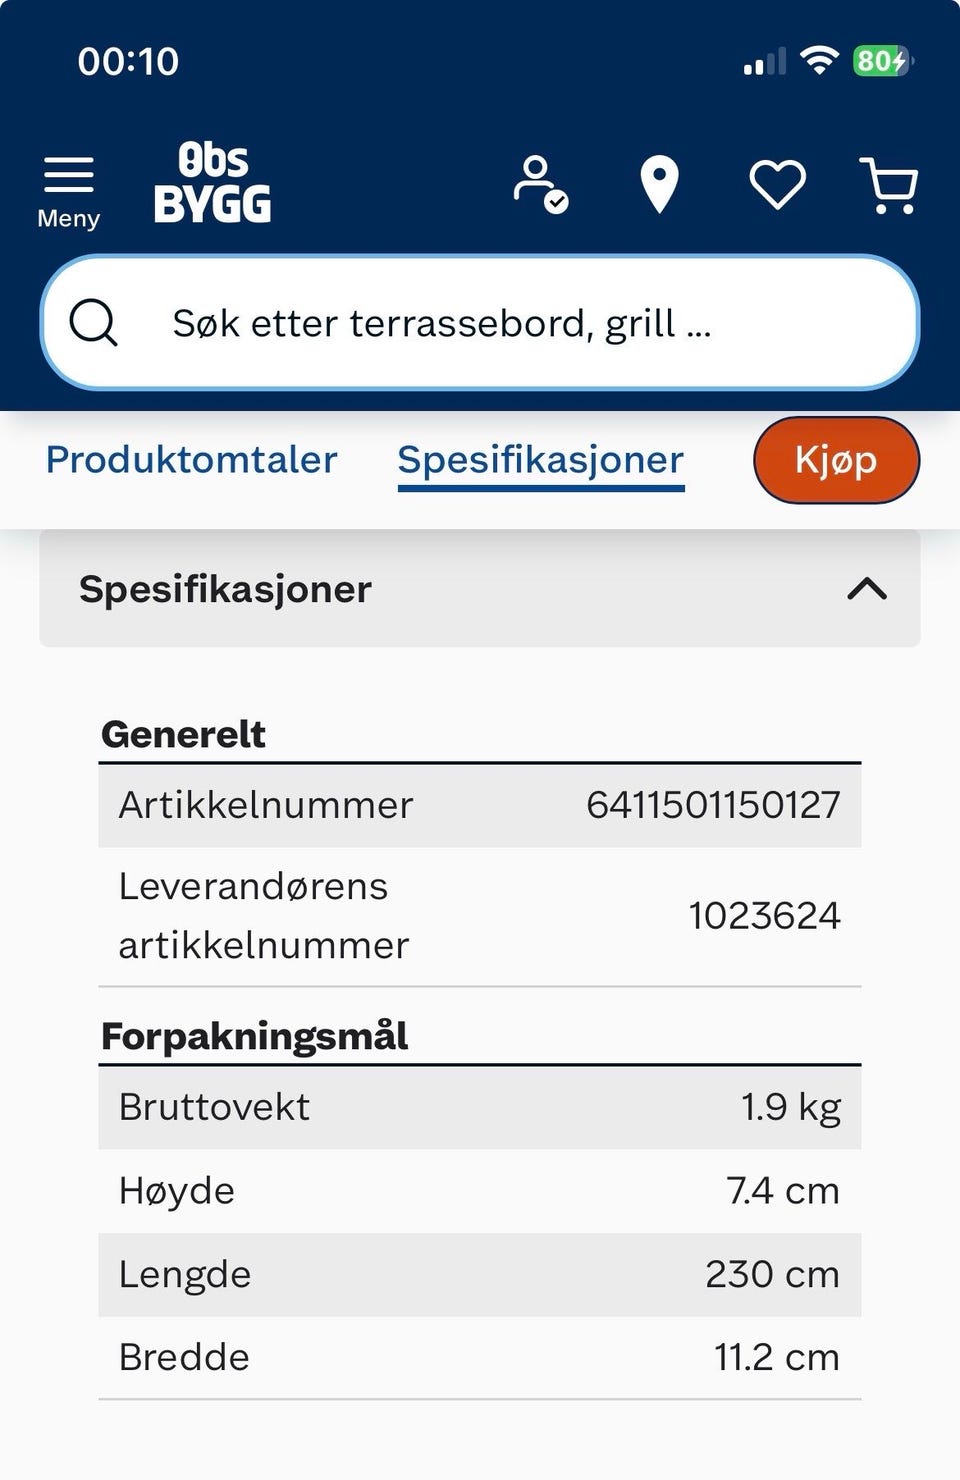This screenshot has width=960, height=1480.
Task: Tap the orange Kjøp button
Action: (836, 460)
